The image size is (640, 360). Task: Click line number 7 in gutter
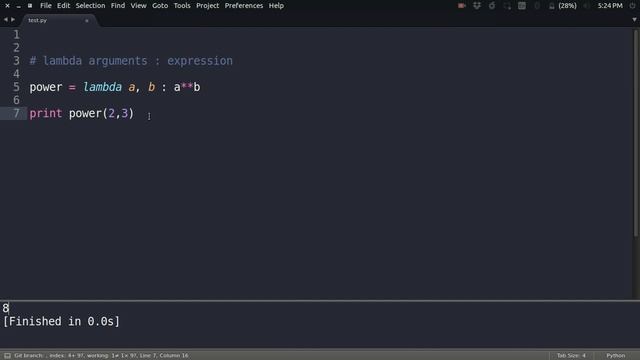coord(16,113)
